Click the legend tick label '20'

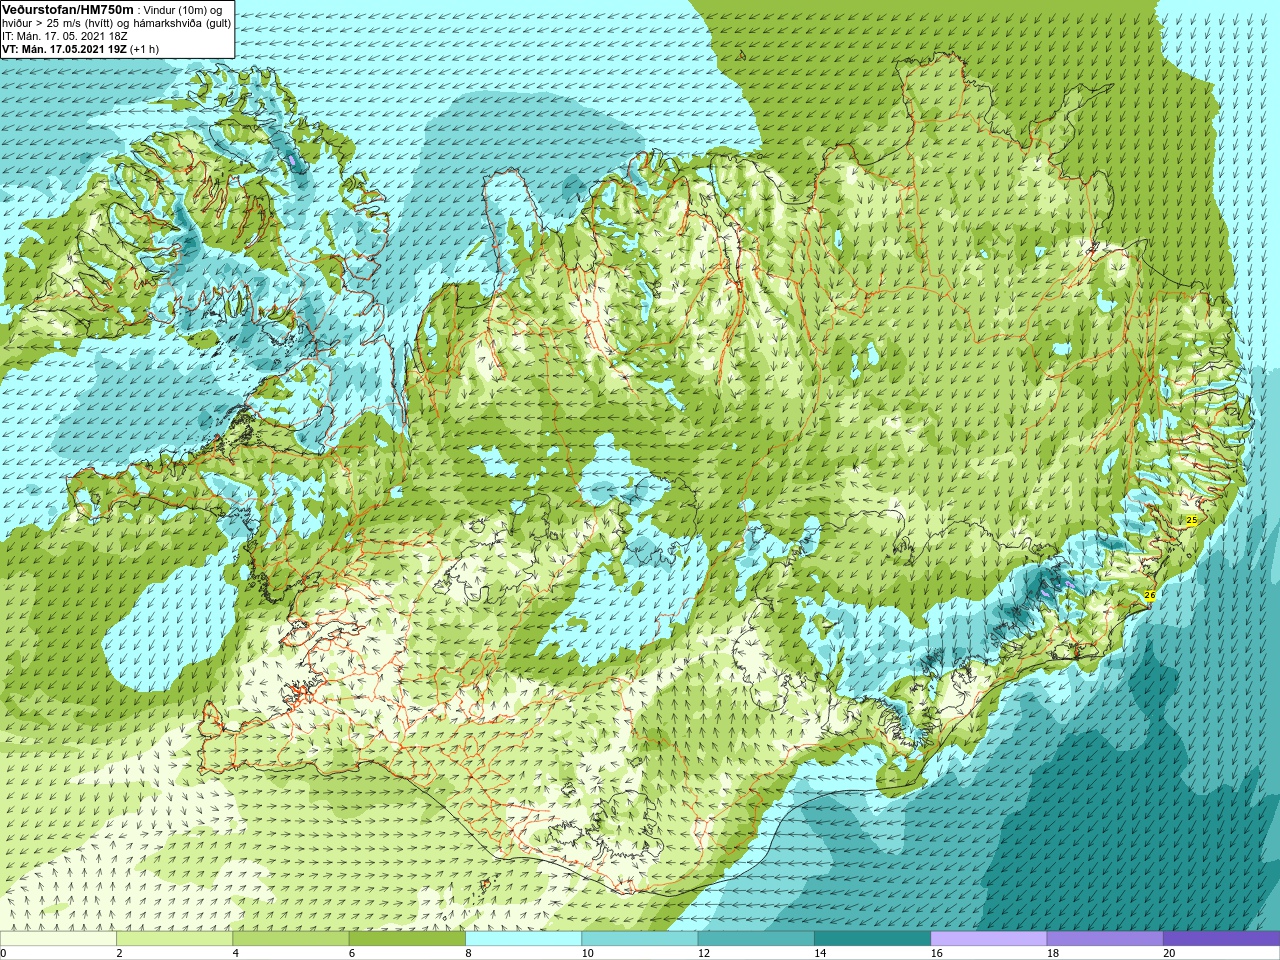point(1169,953)
